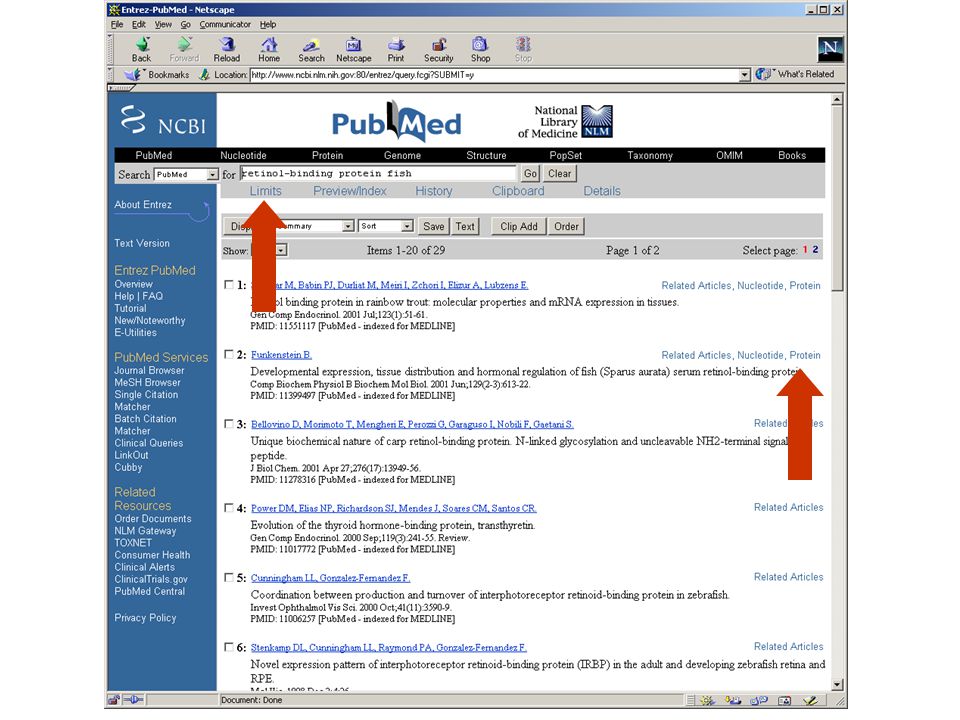The width and height of the screenshot is (960, 720).
Task: Go to Home via toolbar icon
Action: click(x=269, y=45)
